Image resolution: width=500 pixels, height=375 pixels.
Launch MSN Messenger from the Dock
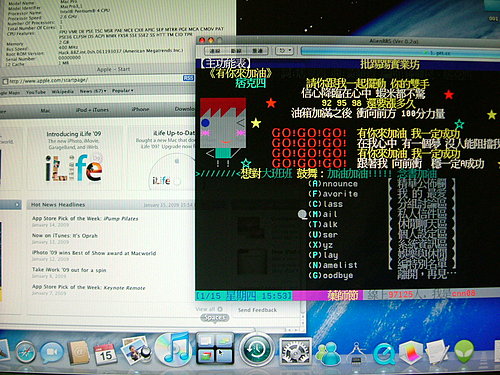(x=328, y=353)
